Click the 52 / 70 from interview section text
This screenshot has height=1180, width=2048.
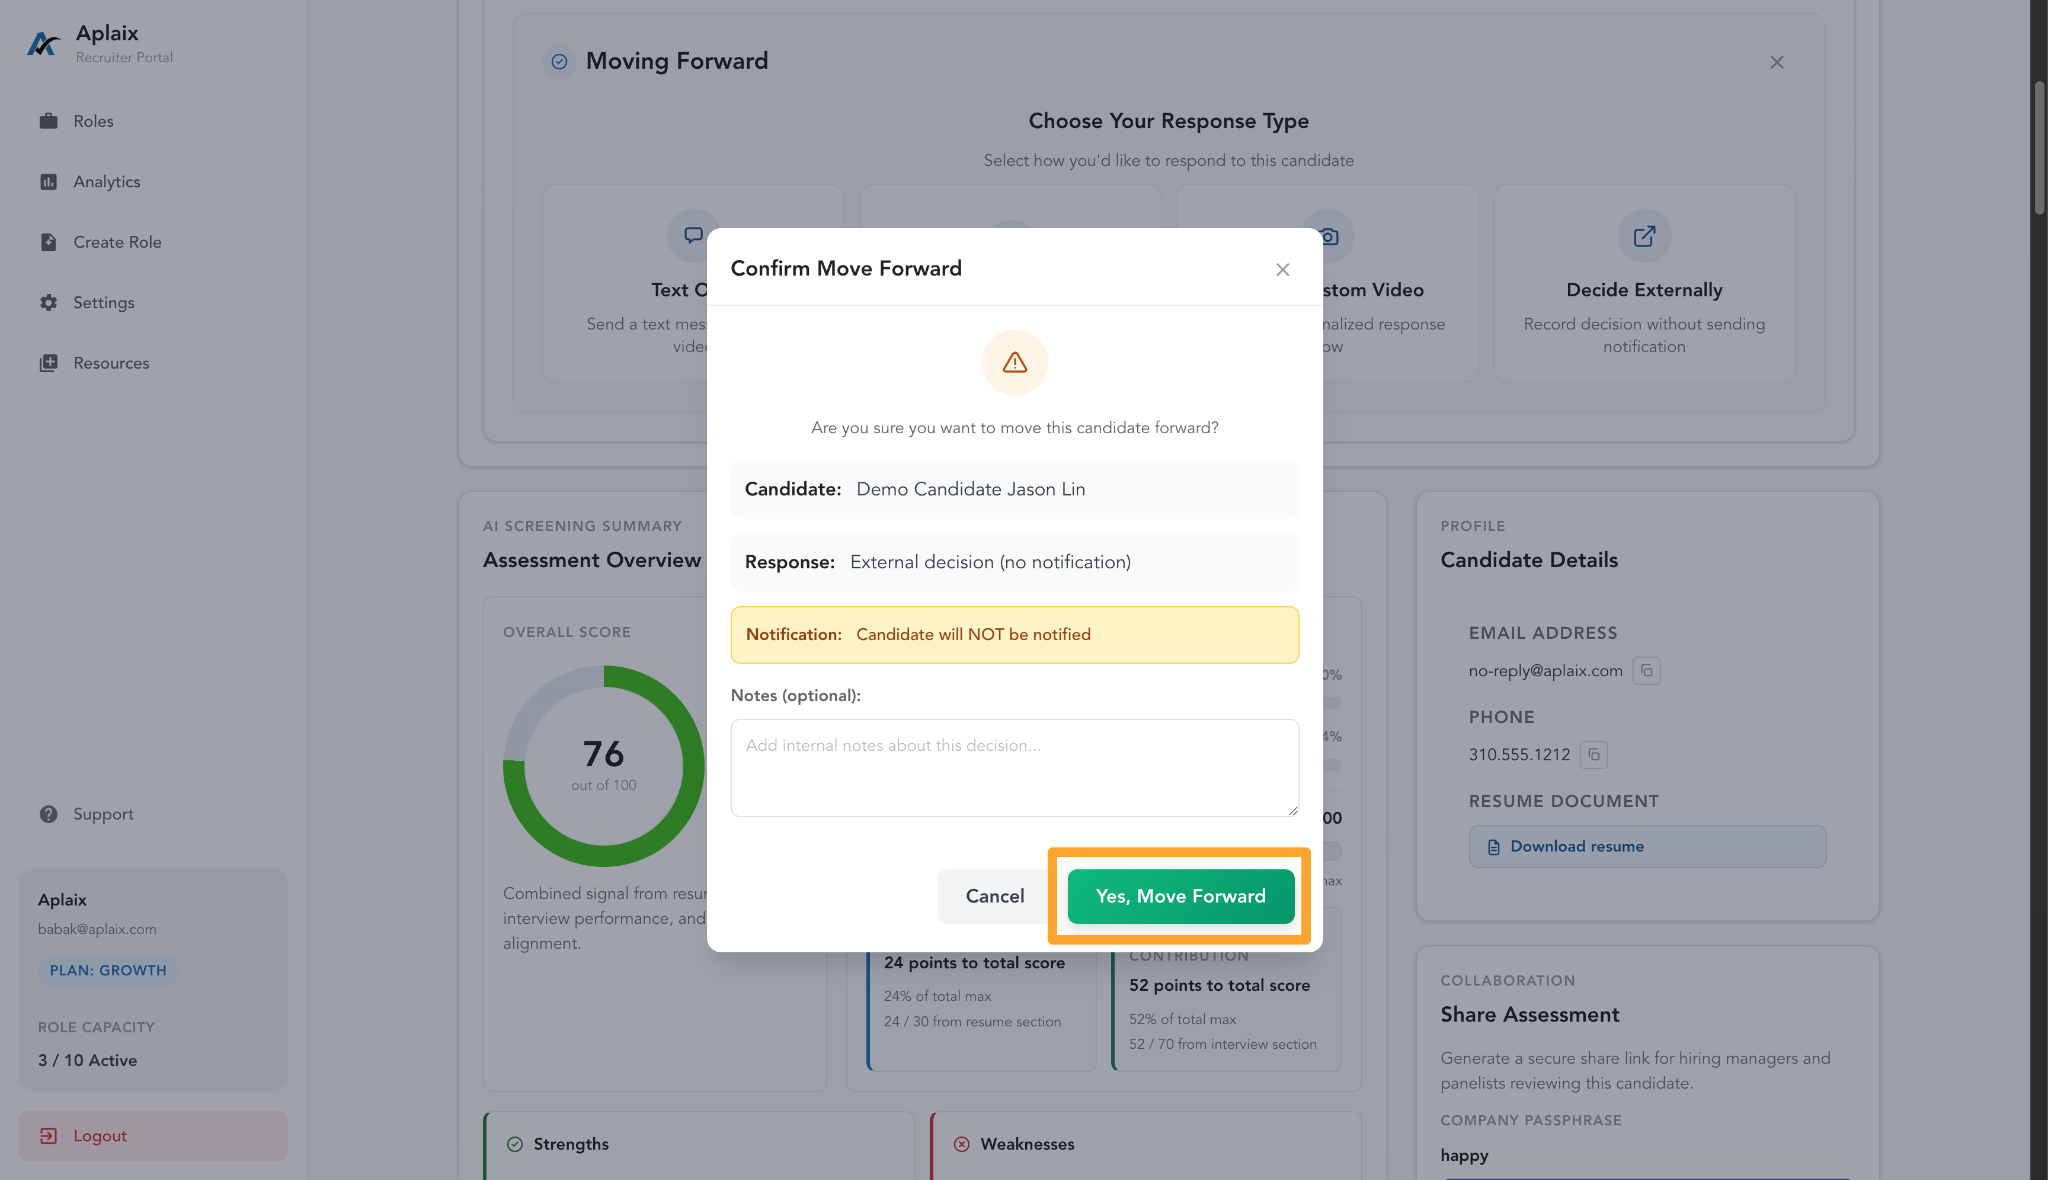tap(1222, 1045)
